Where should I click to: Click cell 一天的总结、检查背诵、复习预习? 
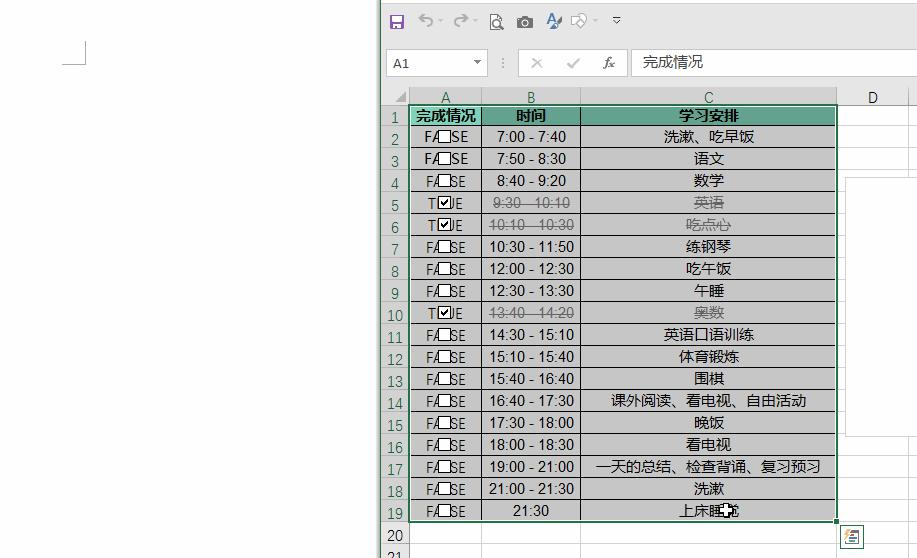coord(708,467)
